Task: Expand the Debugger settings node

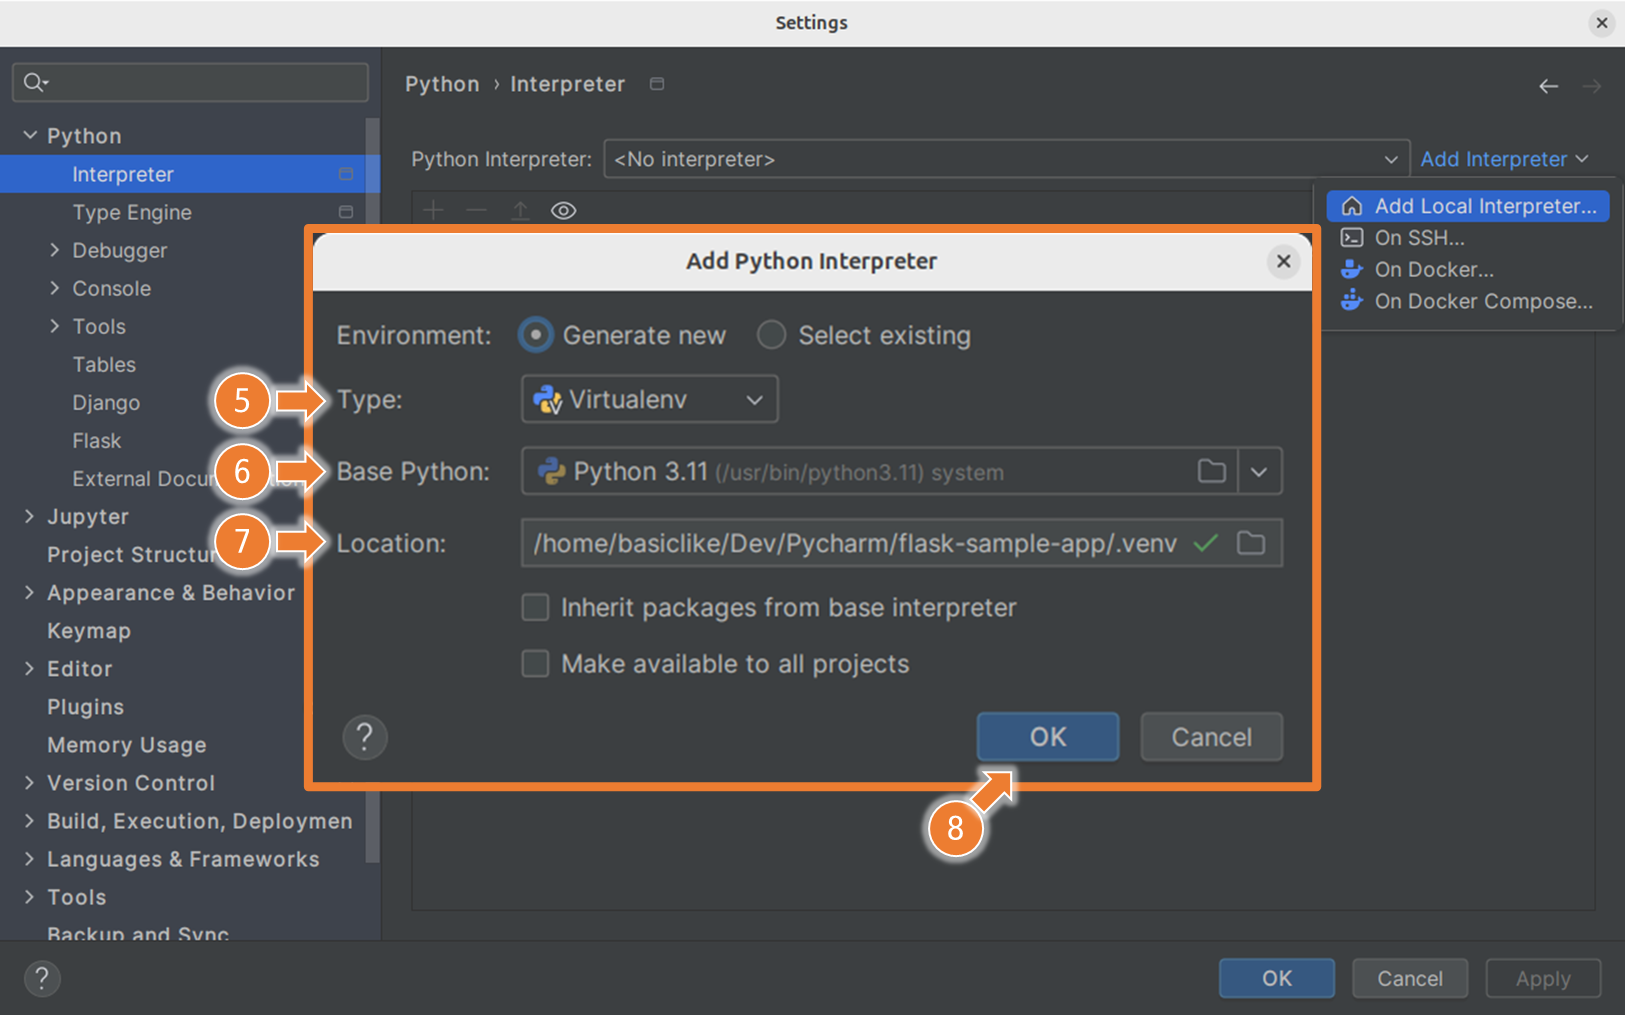Action: pos(55,250)
